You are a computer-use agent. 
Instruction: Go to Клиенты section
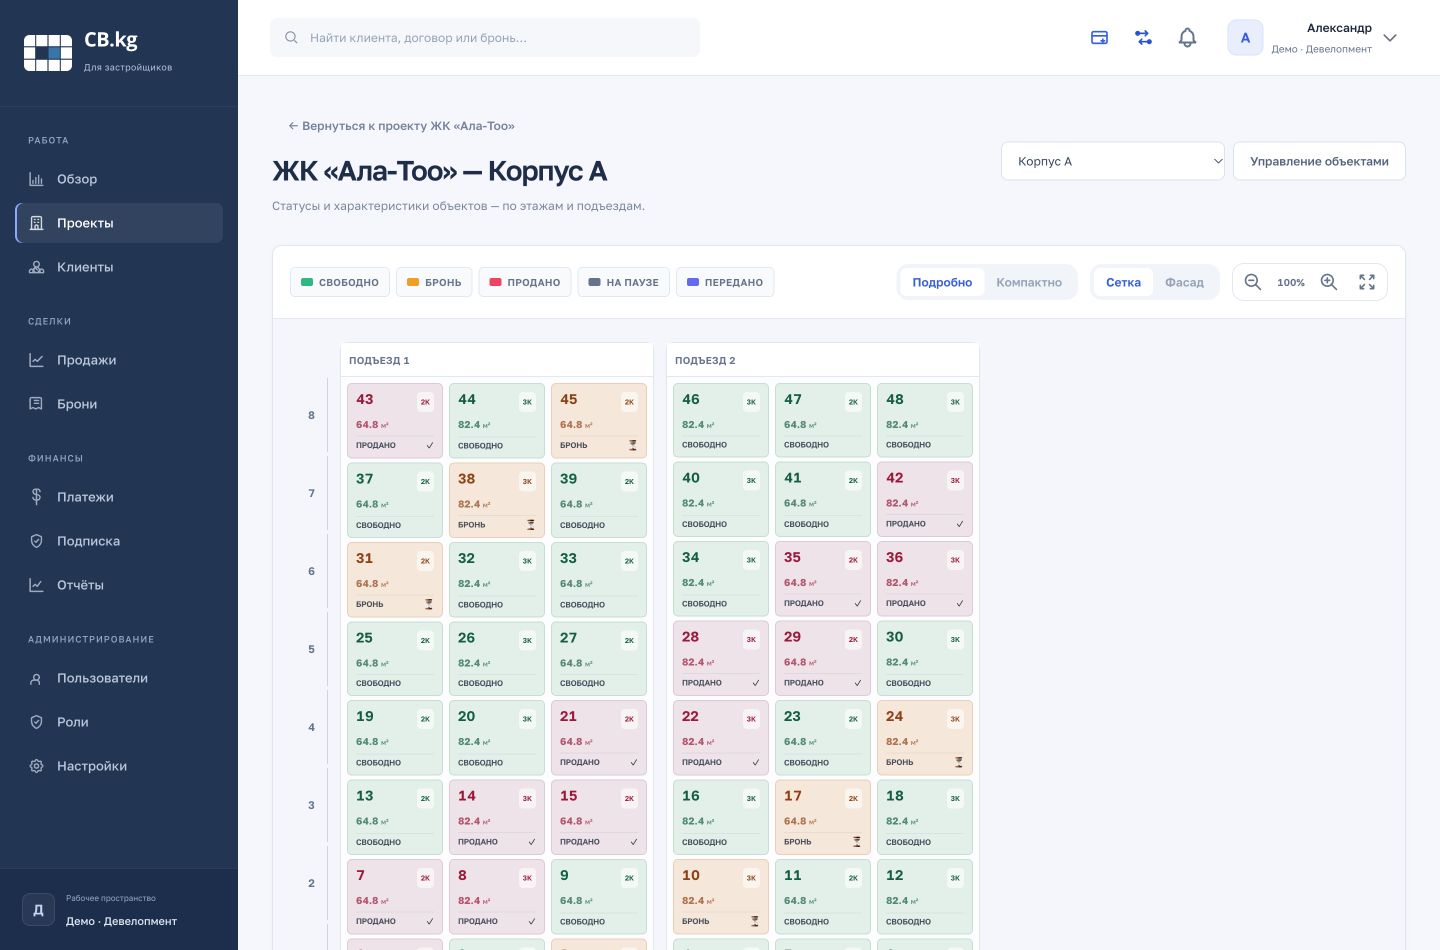click(x=119, y=267)
